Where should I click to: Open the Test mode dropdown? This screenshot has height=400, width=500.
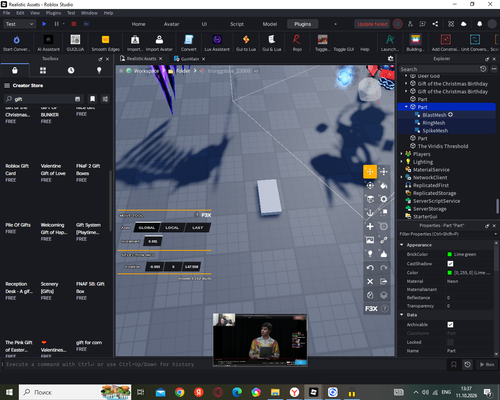pos(19,24)
